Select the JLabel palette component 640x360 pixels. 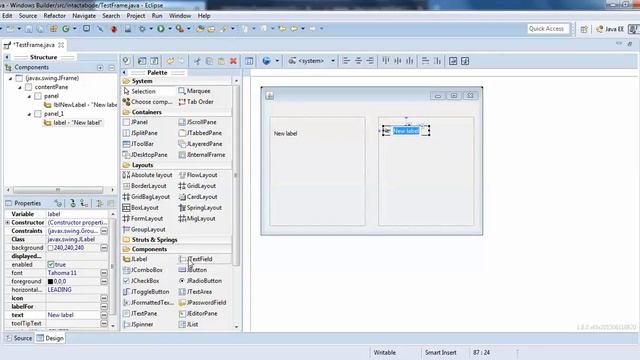[x=135, y=259]
